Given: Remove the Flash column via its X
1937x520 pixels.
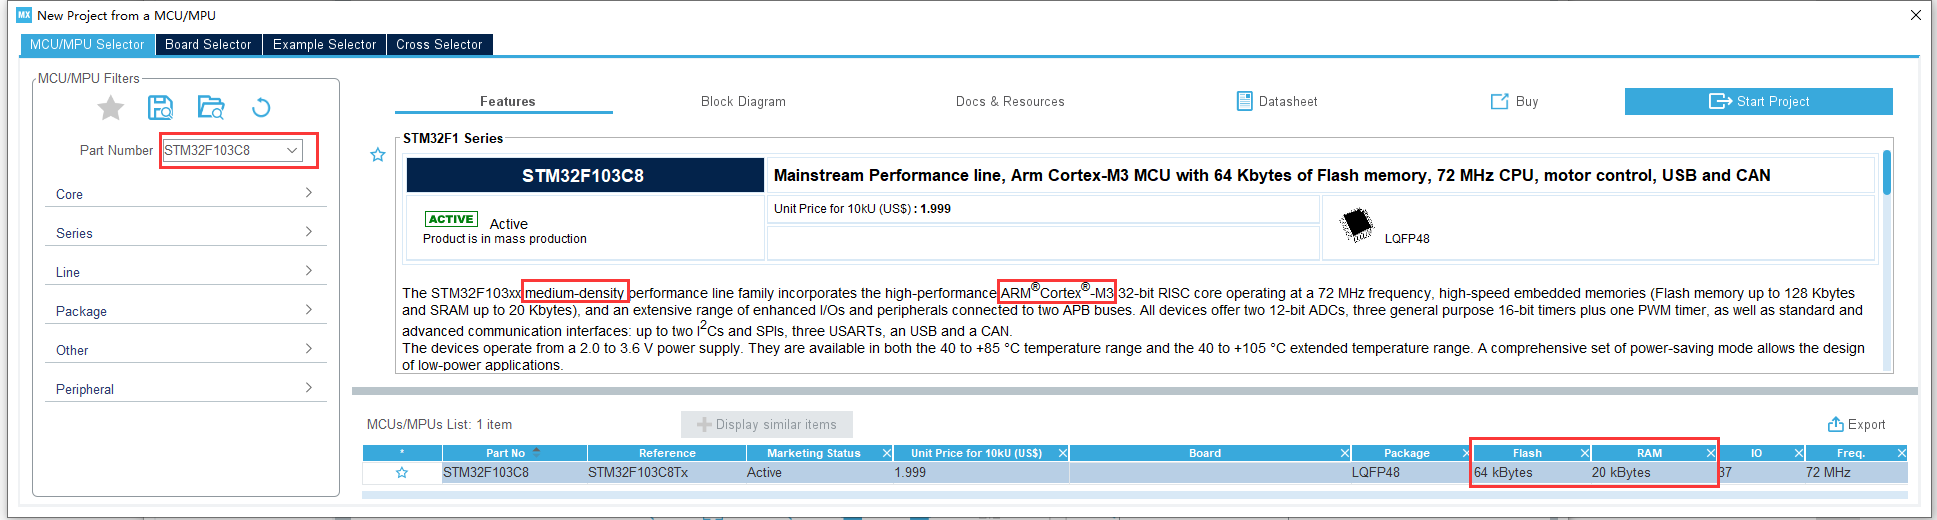Looking at the screenshot, I should (x=1584, y=454).
